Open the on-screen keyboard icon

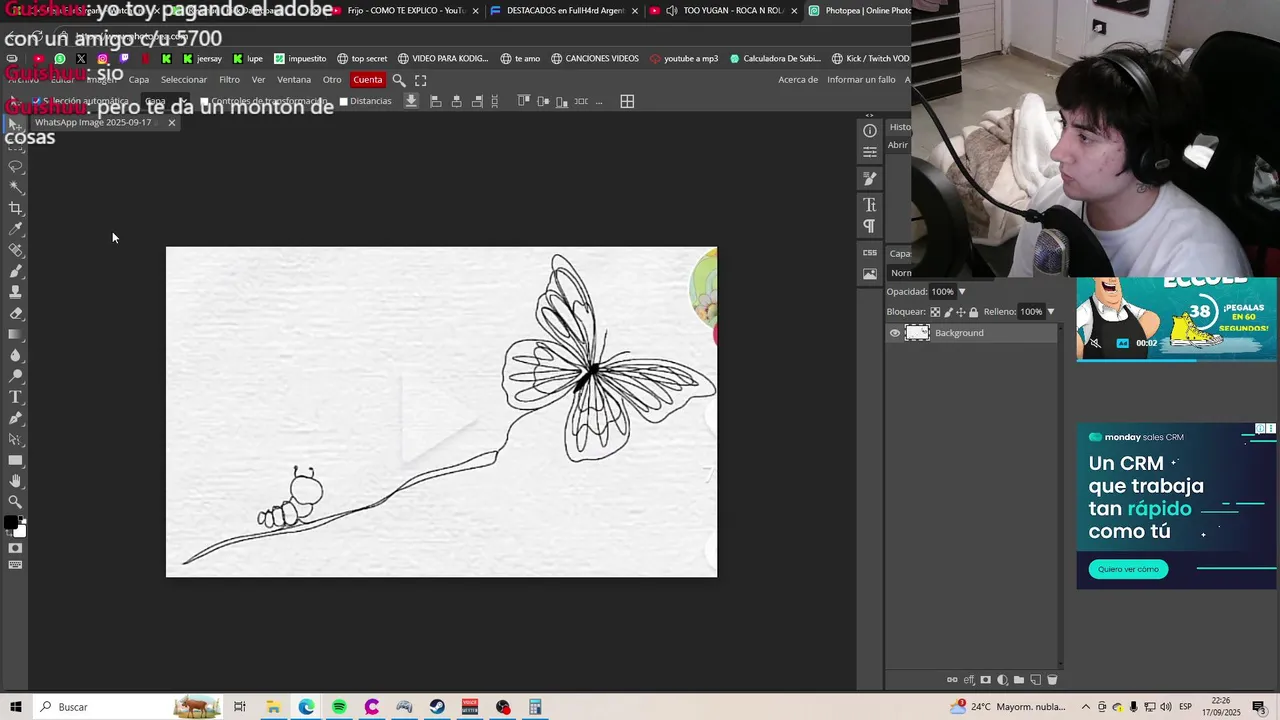click(x=15, y=565)
